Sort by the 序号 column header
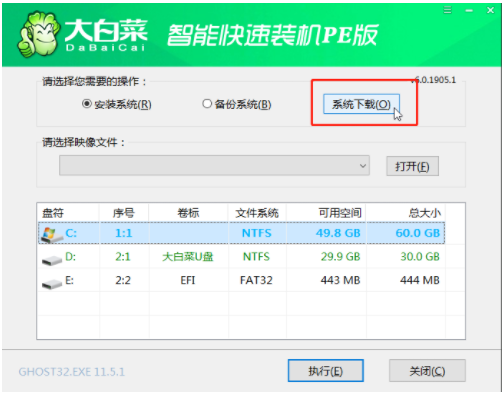504x396 pixels. 124,213
